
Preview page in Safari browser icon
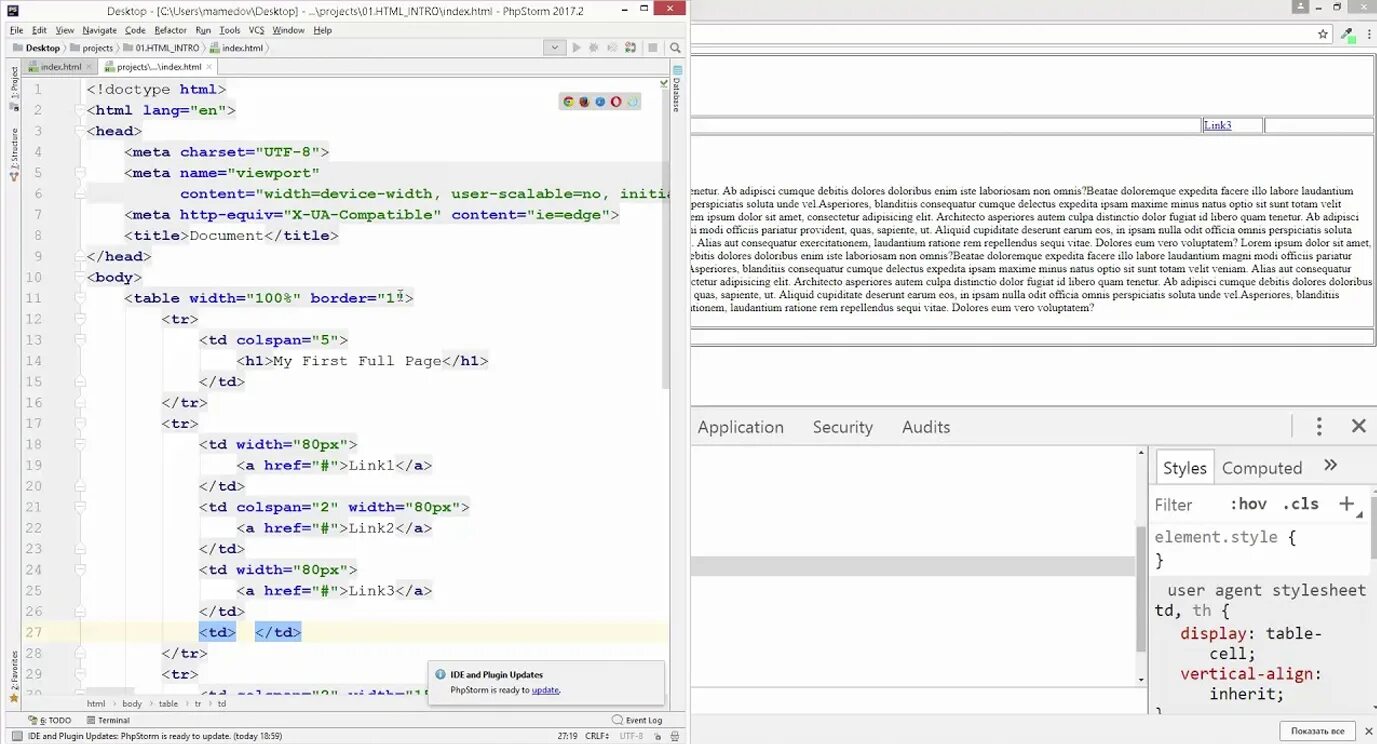pyautogui.click(x=600, y=101)
